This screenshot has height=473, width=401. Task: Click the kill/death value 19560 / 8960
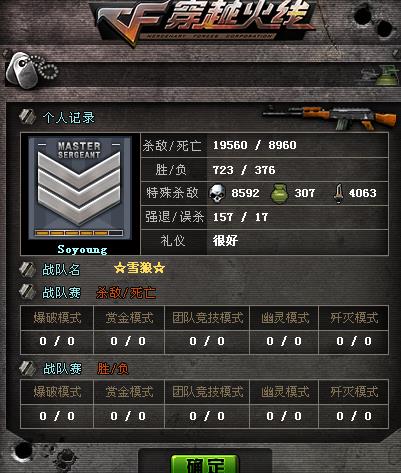[255, 145]
